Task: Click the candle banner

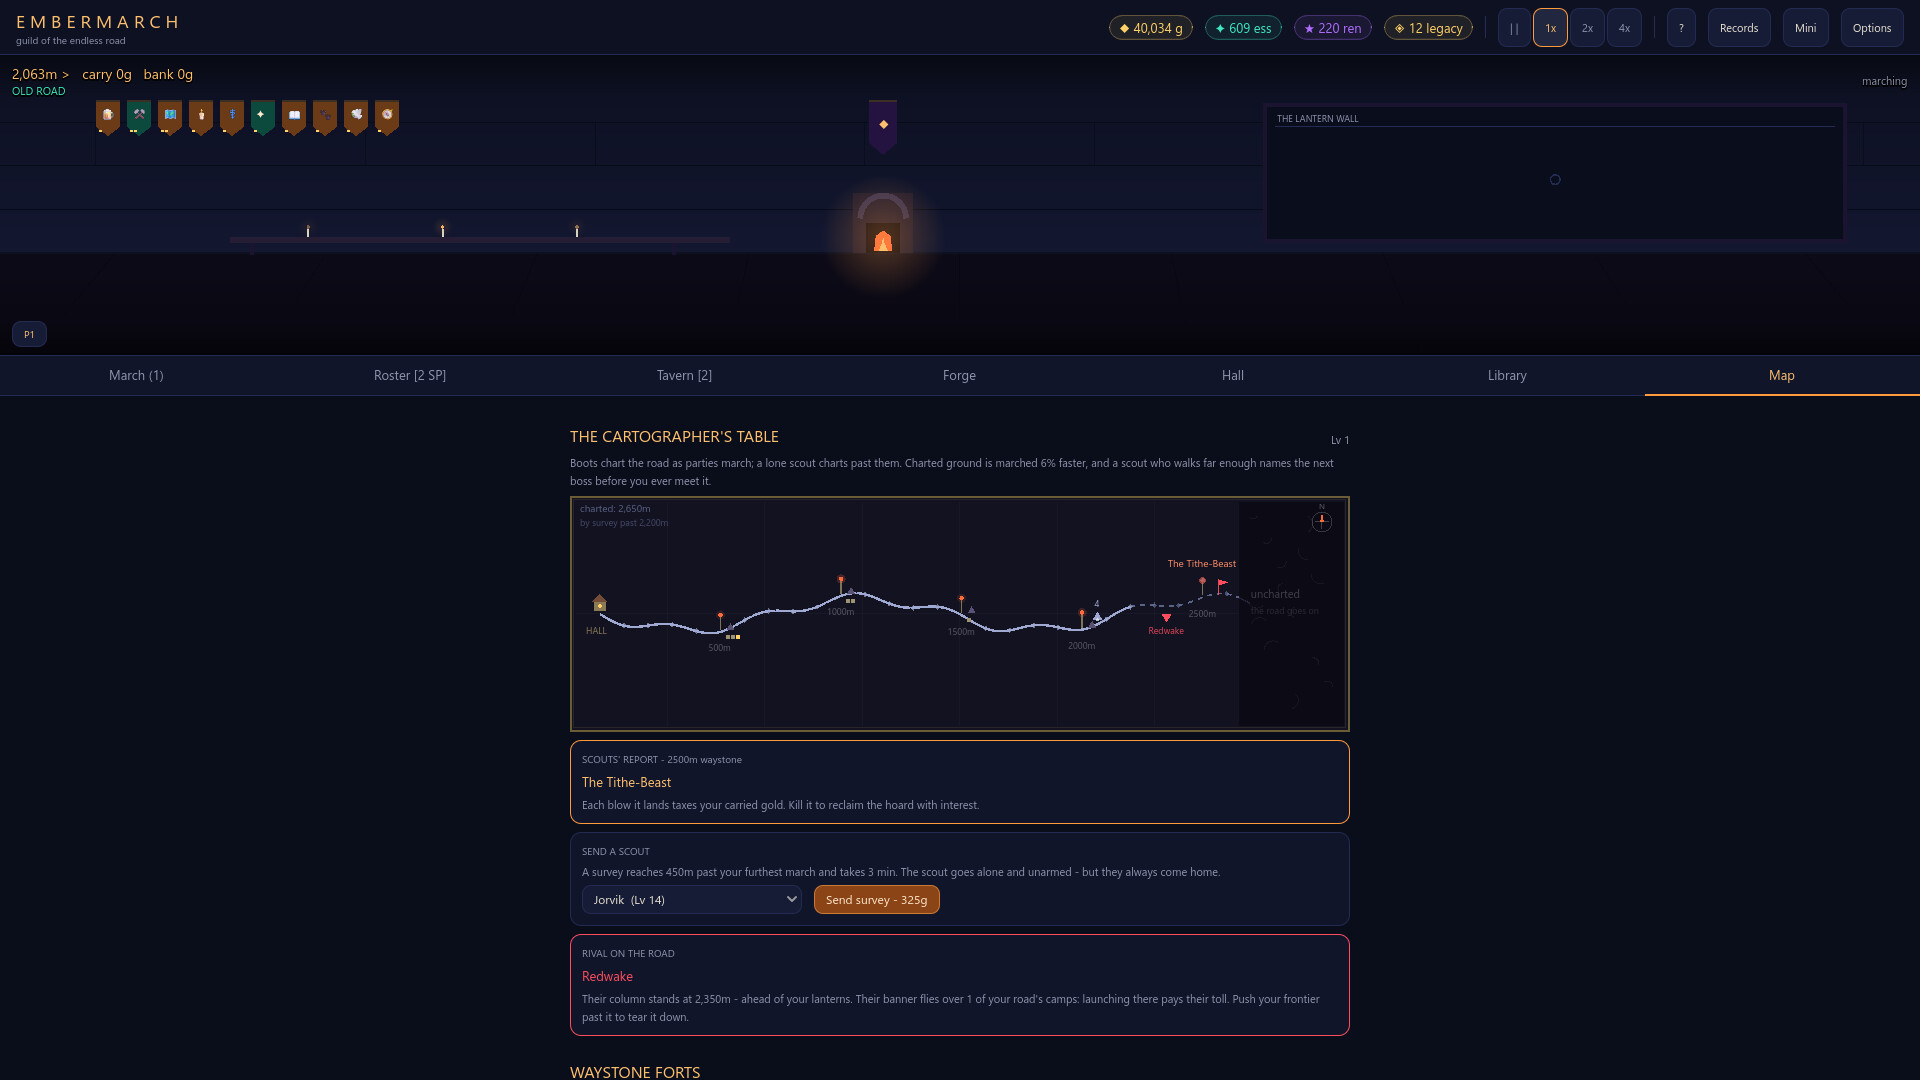Action: tap(201, 117)
